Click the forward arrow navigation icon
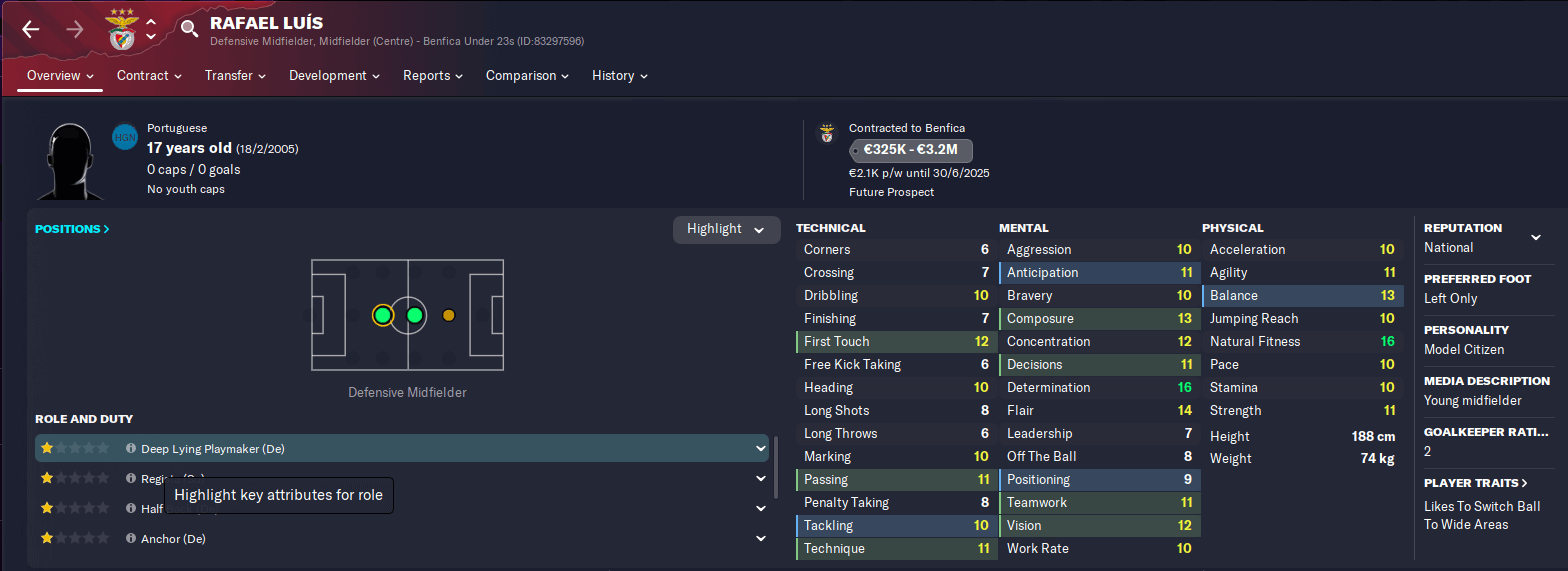This screenshot has width=1568, height=571. point(75,29)
